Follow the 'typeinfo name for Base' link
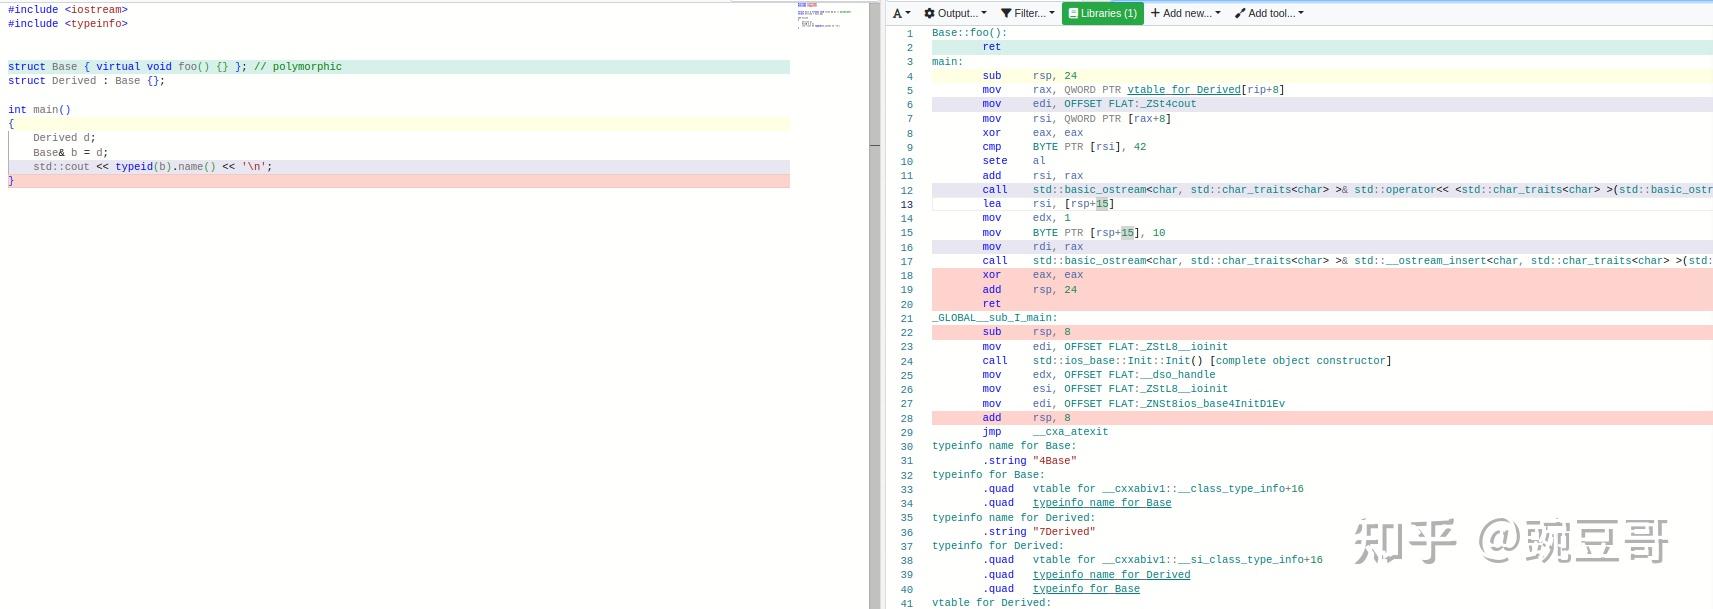 coord(1102,503)
